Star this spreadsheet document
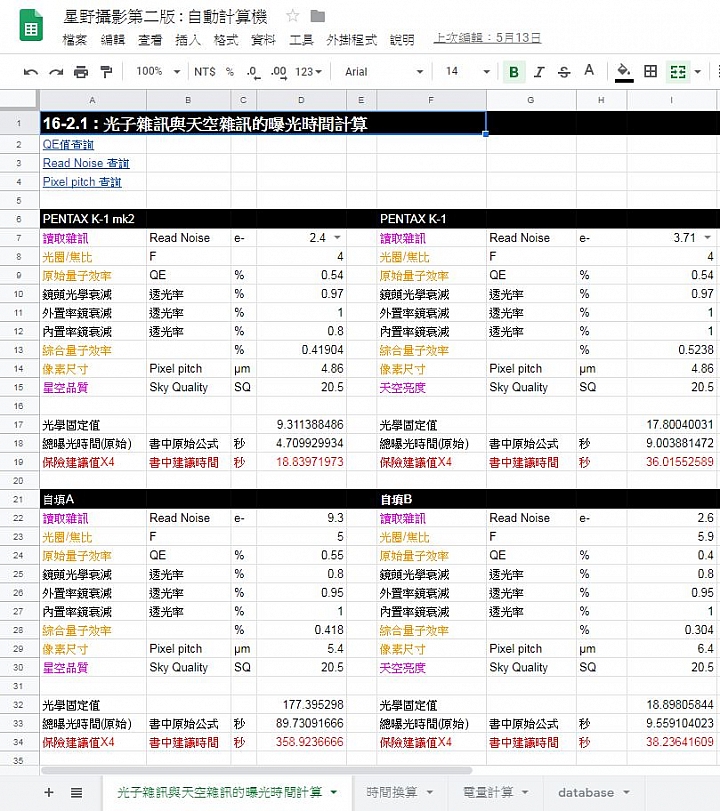The image size is (720, 811). click(293, 16)
